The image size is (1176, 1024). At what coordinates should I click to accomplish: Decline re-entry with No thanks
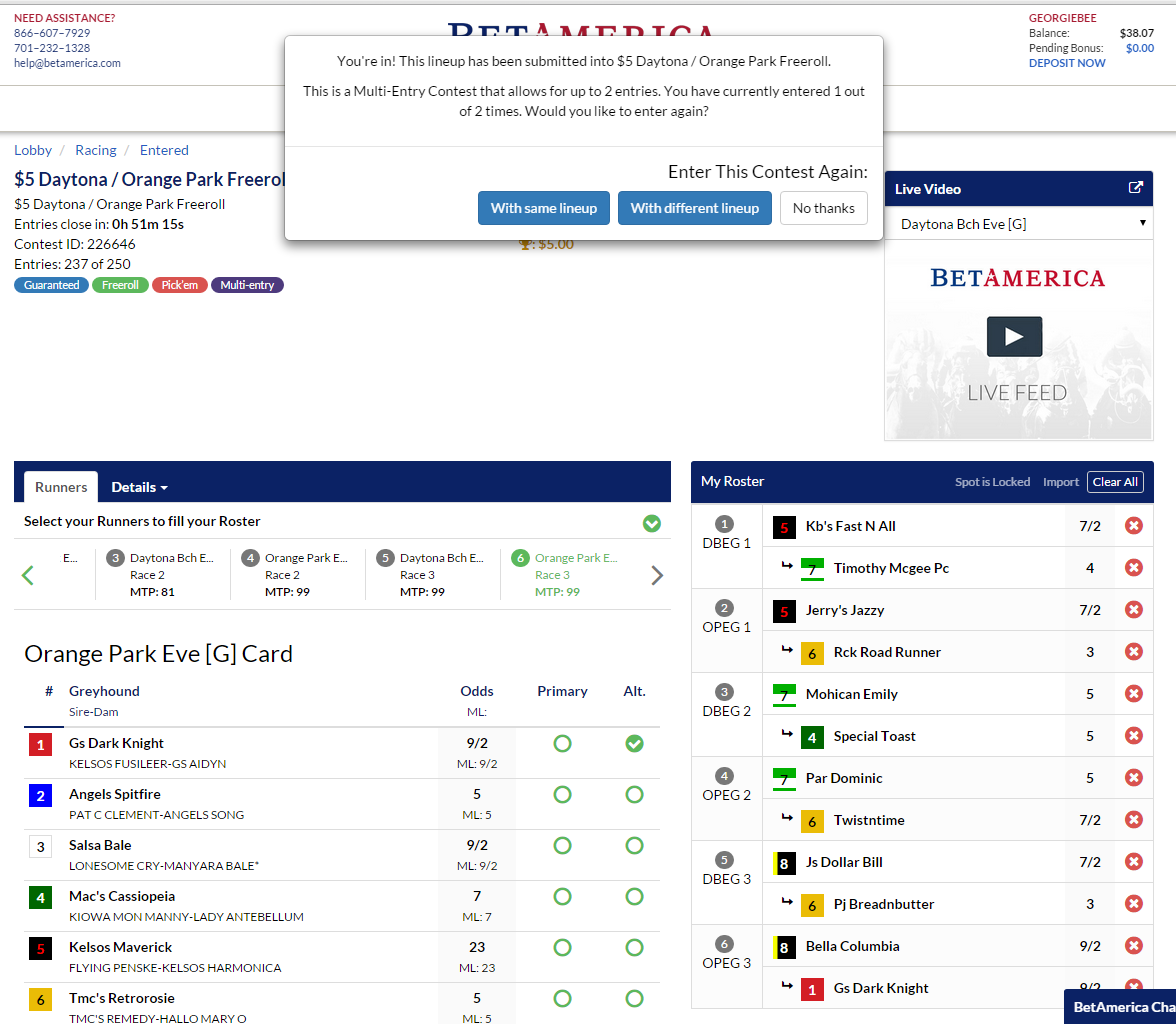point(823,208)
